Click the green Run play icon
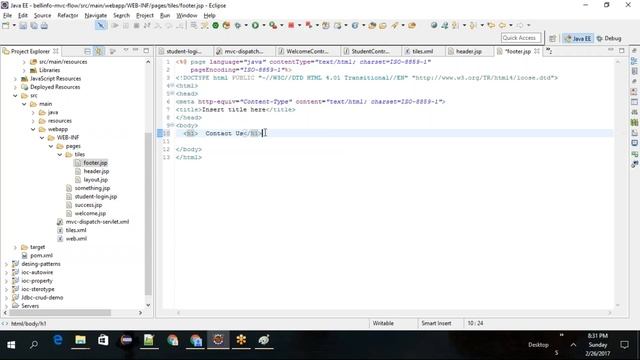640x360 pixels. point(255,25)
